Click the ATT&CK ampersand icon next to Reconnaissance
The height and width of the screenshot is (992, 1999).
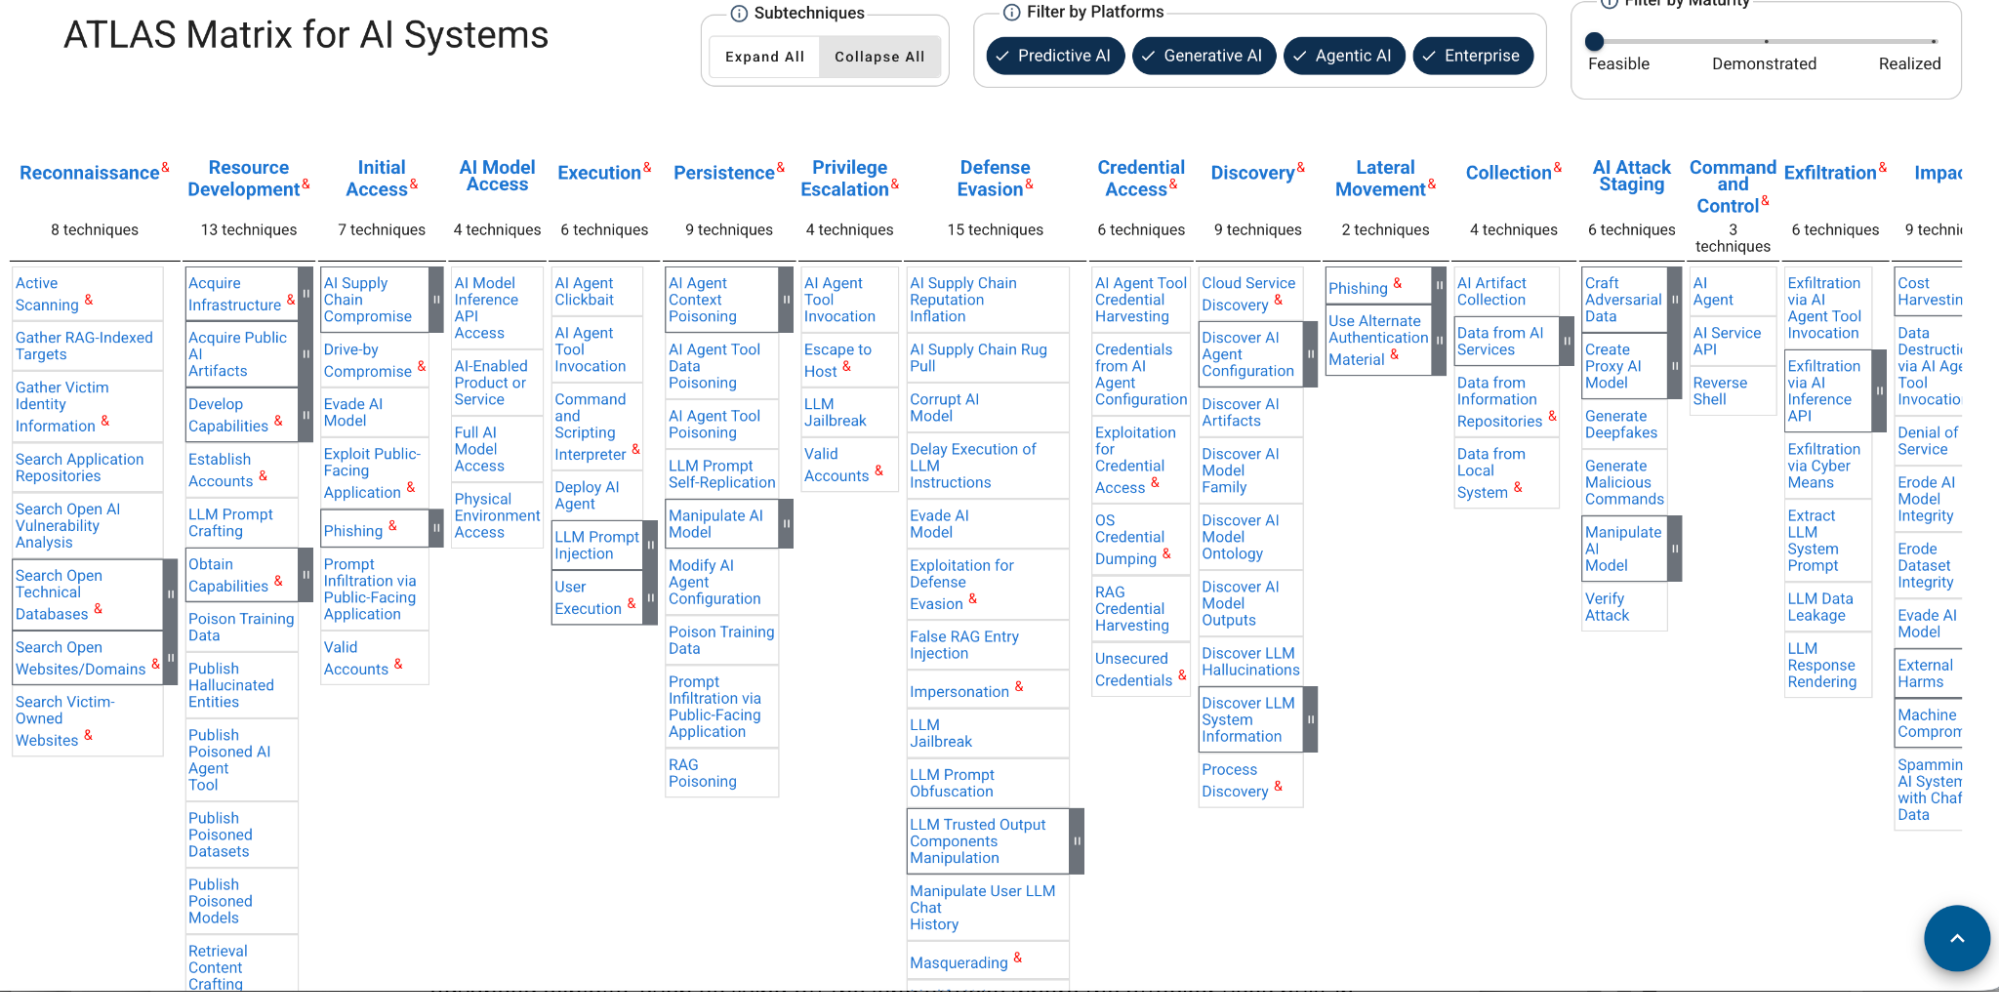[x=165, y=167]
